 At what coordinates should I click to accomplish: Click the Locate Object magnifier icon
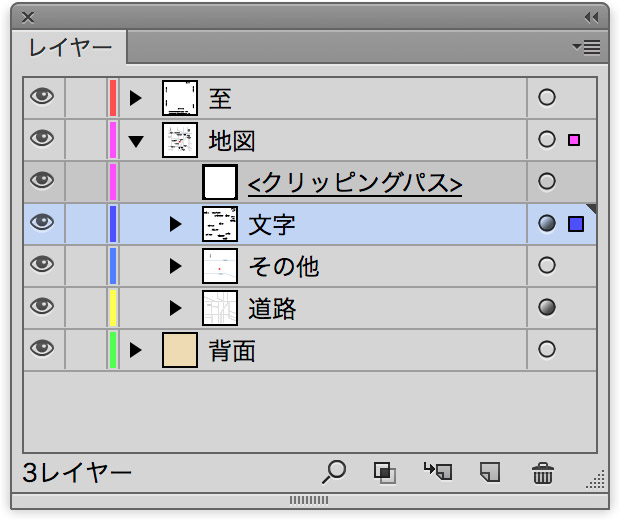(334, 472)
